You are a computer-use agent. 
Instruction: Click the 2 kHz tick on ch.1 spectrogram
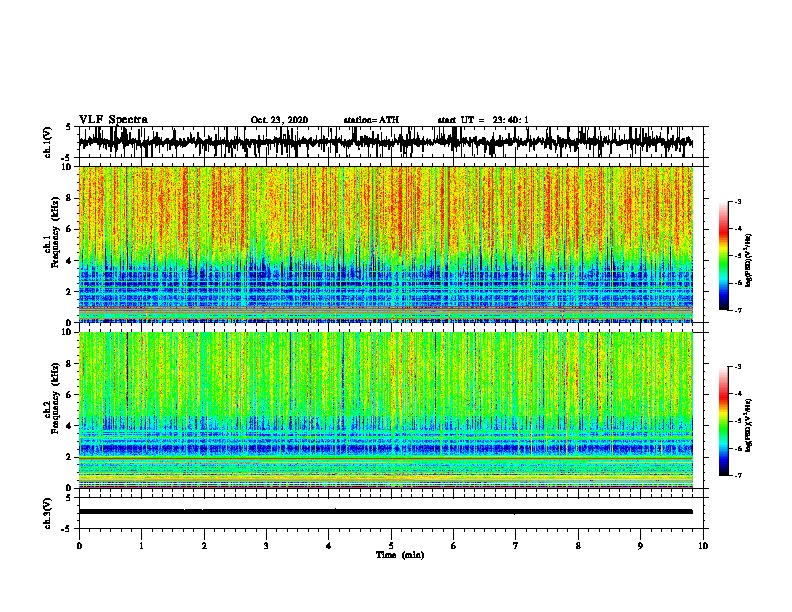coord(69,292)
